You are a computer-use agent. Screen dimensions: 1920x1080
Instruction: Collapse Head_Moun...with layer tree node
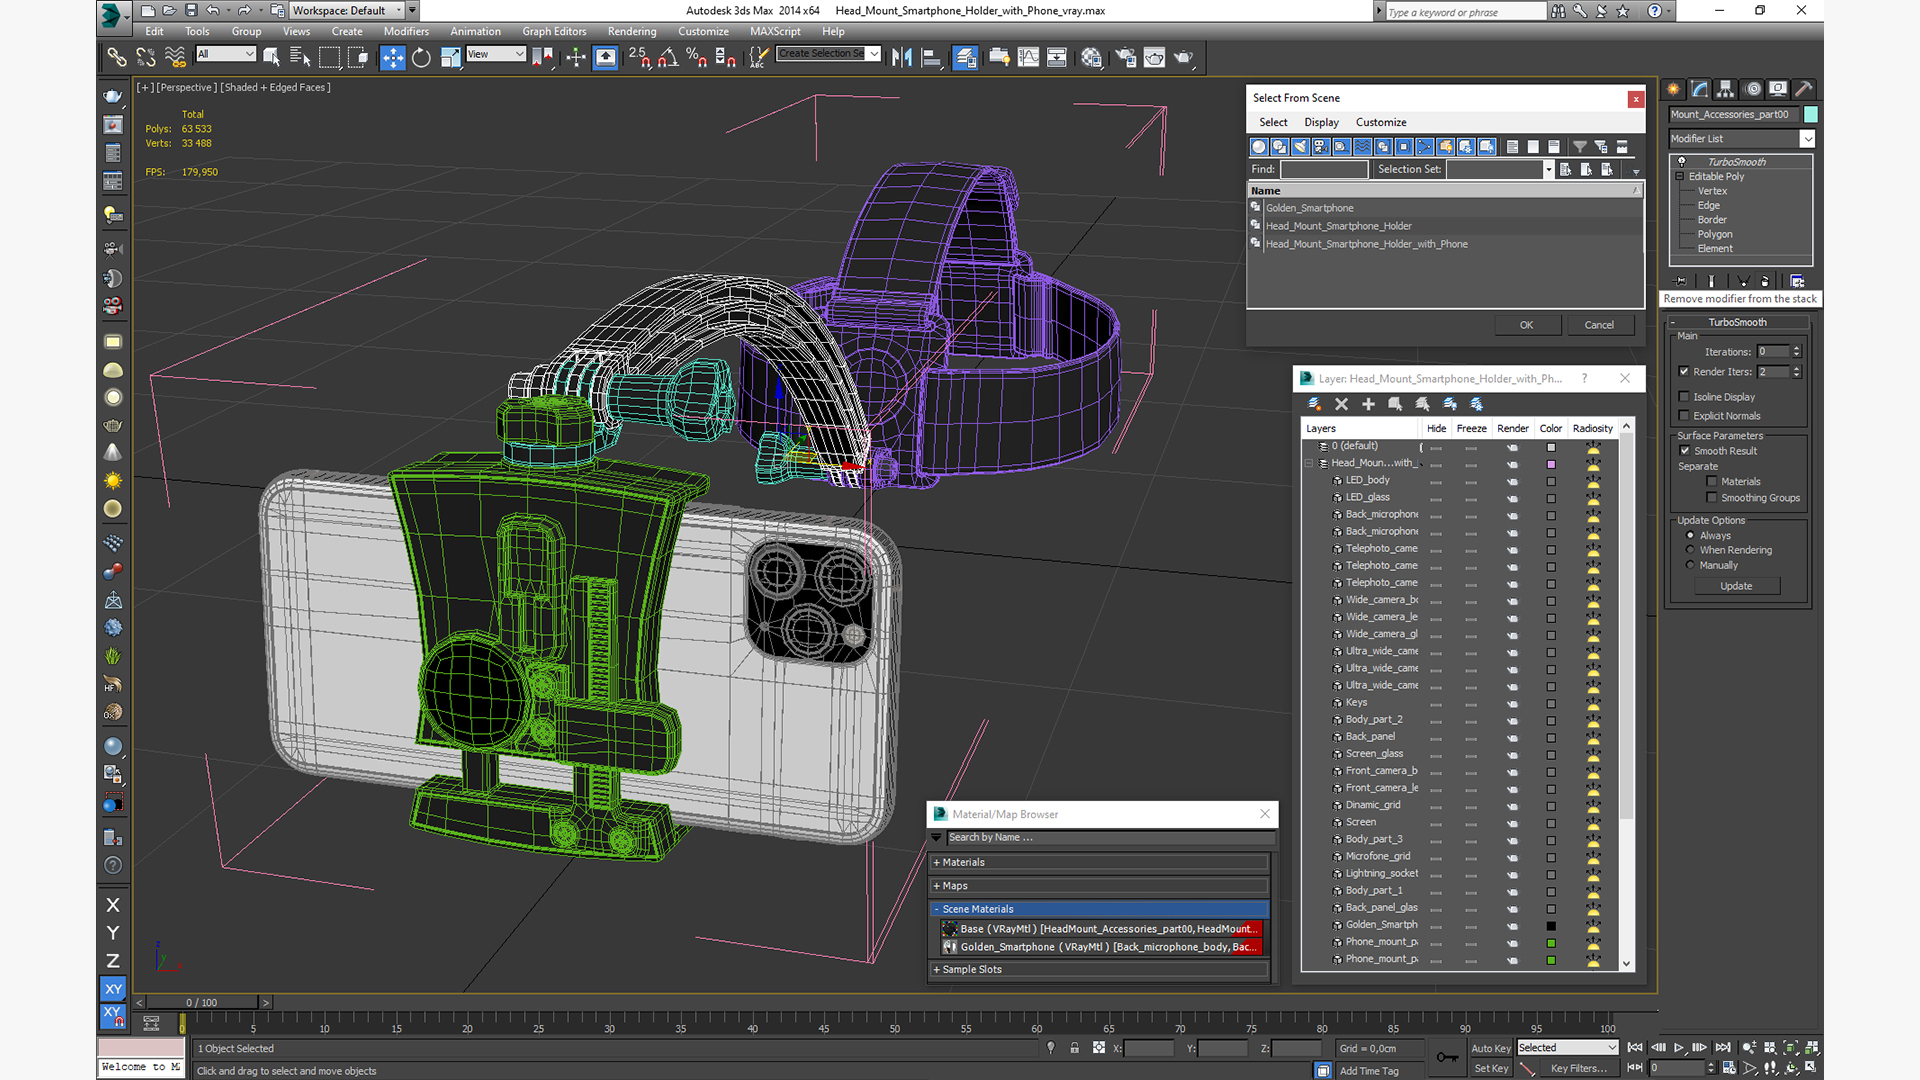1309,463
